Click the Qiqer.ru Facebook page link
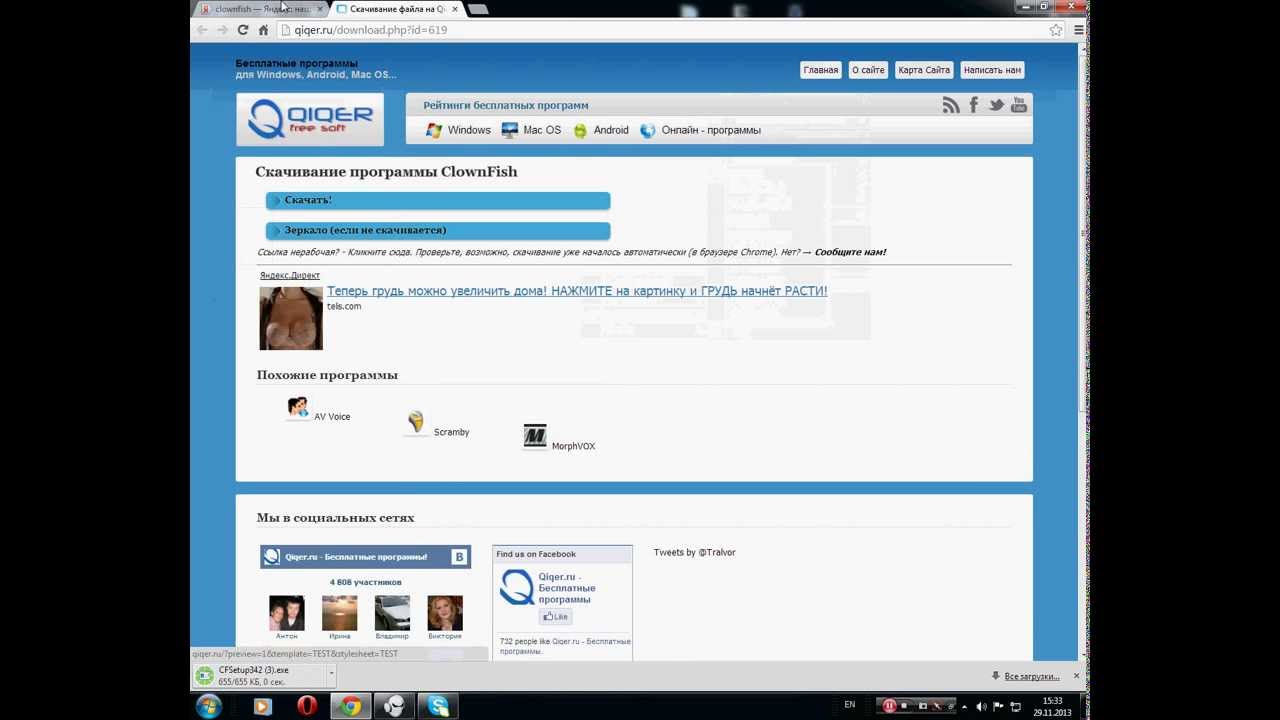The image size is (1280, 720). (567, 588)
